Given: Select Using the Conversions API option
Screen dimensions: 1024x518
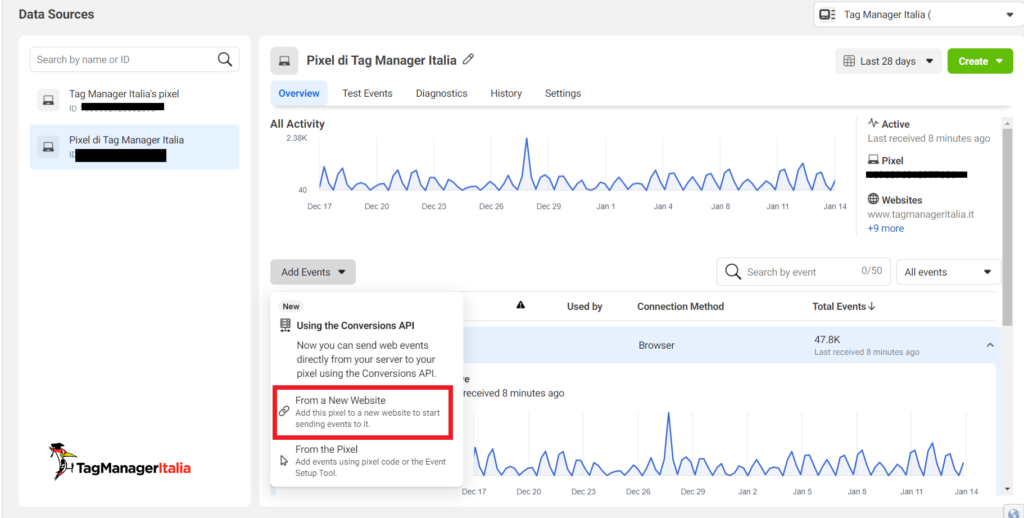Looking at the screenshot, I should [364, 349].
